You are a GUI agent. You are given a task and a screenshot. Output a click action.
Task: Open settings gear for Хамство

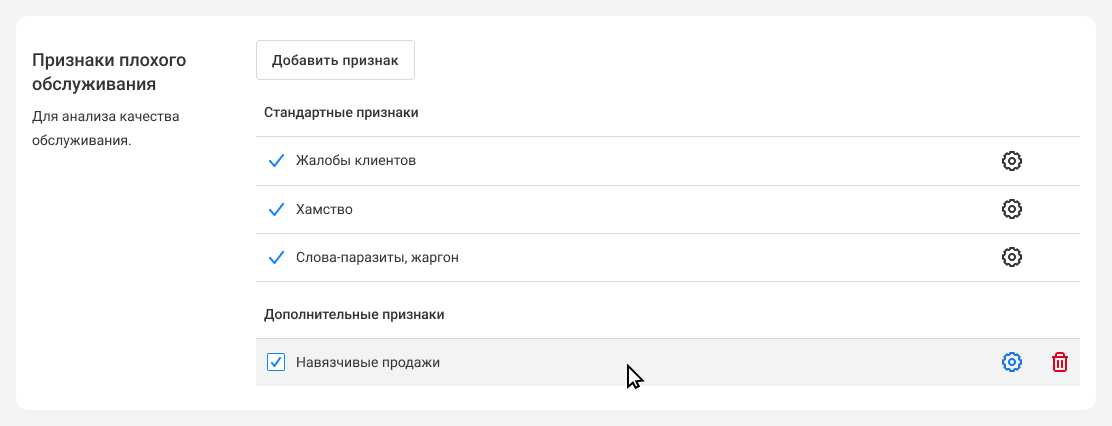1011,209
